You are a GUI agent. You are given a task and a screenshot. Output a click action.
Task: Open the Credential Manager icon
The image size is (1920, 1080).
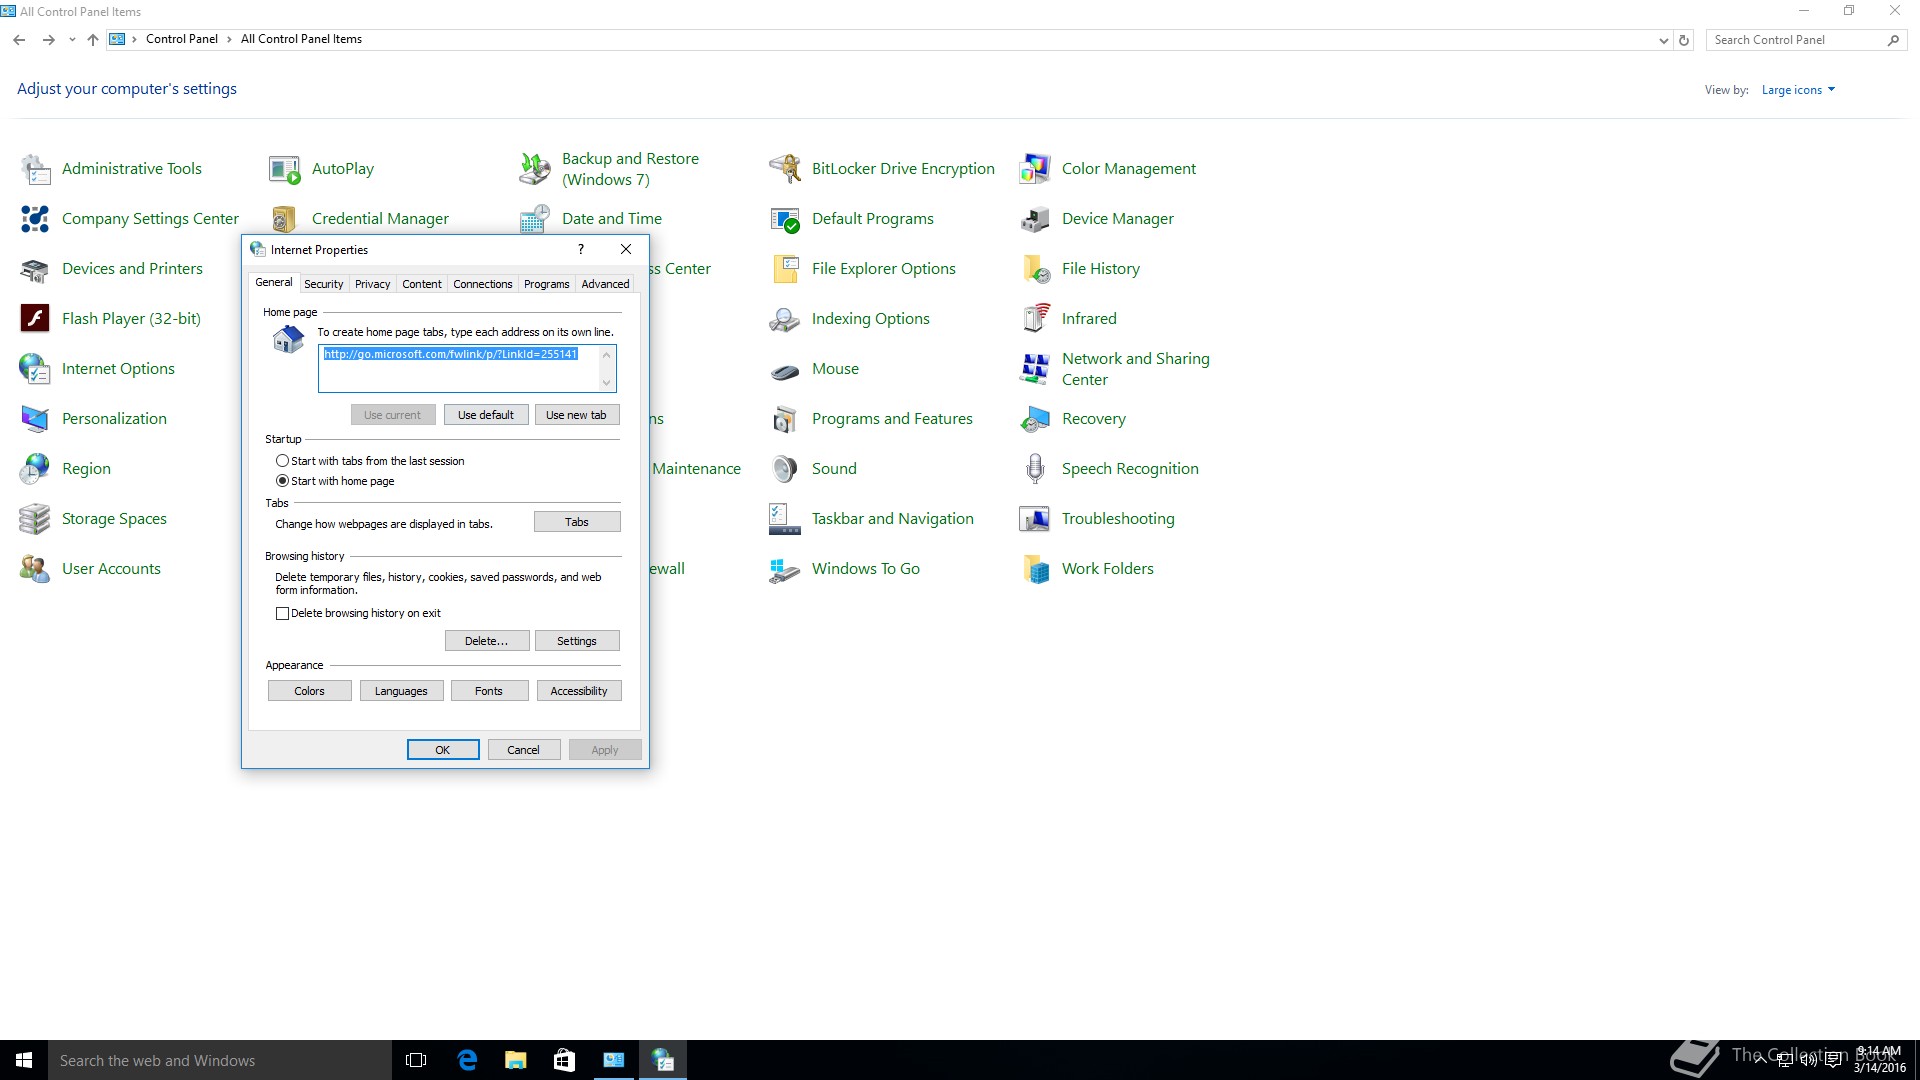tap(285, 219)
